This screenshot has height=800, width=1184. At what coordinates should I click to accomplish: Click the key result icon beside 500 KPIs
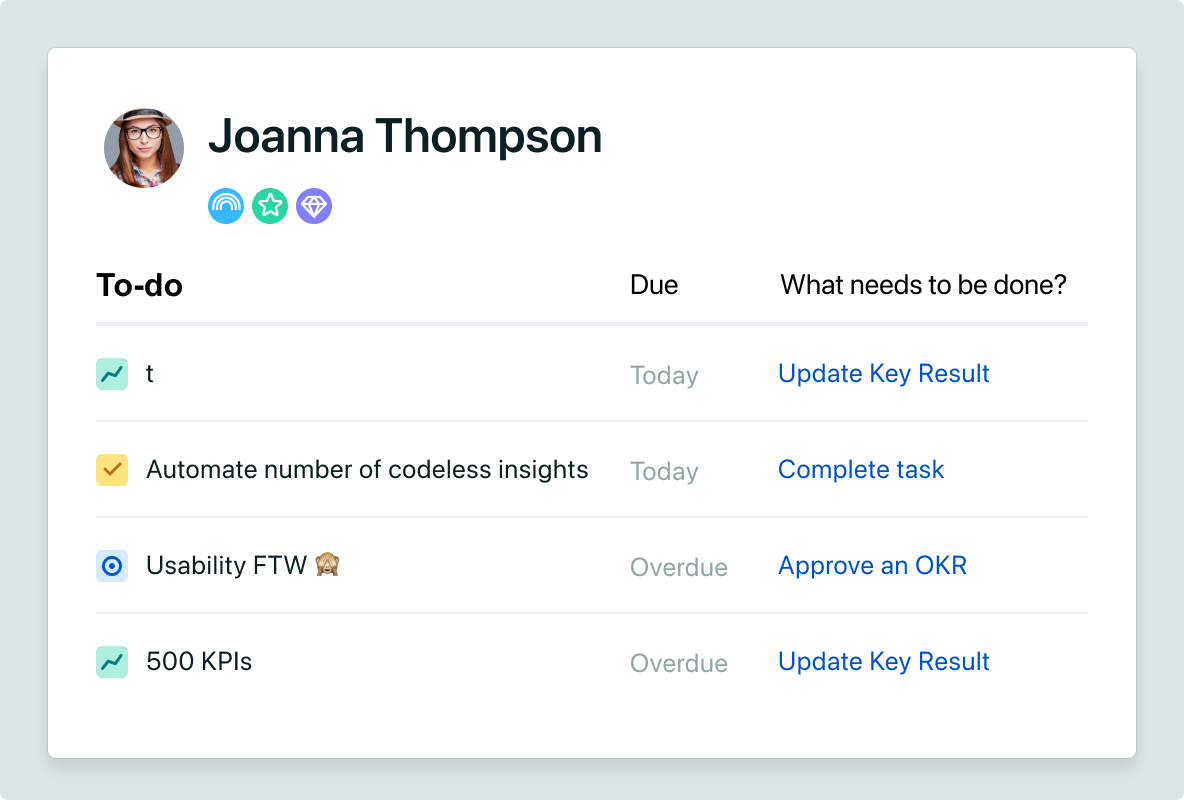[x=112, y=662]
